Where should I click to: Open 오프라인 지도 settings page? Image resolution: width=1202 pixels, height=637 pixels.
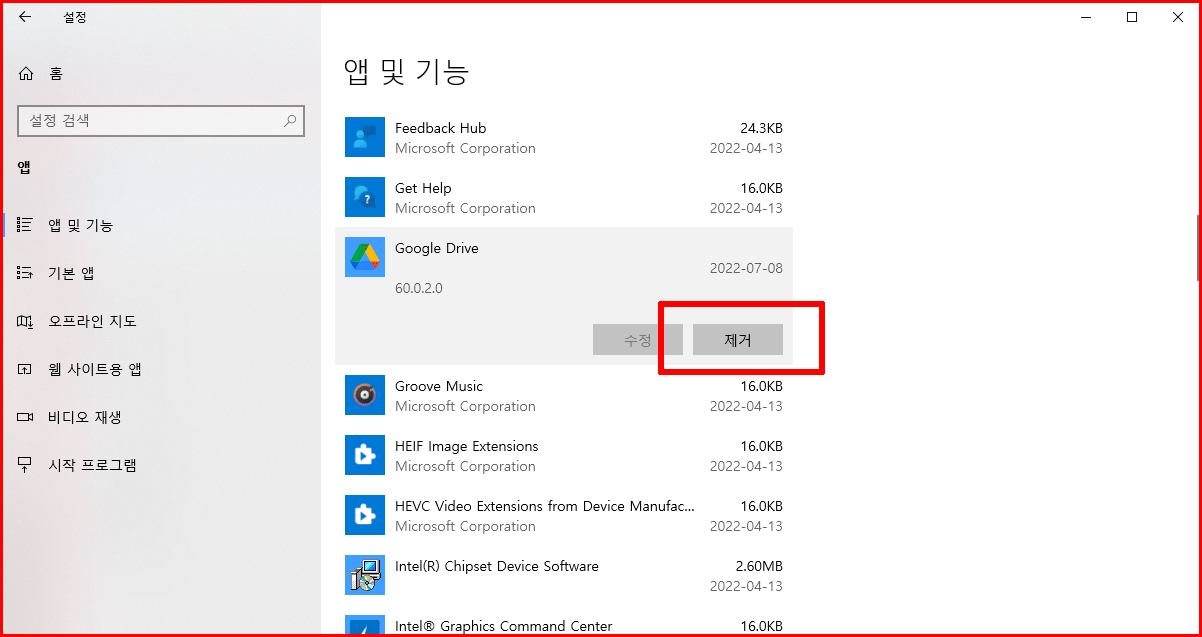click(x=92, y=321)
